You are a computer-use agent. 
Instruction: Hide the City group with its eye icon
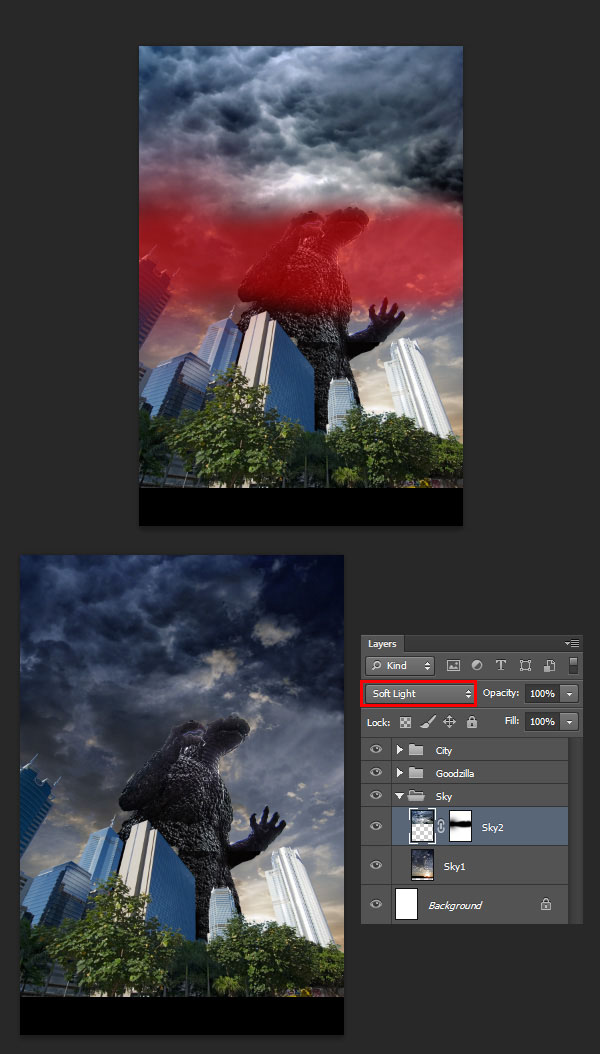(x=376, y=749)
